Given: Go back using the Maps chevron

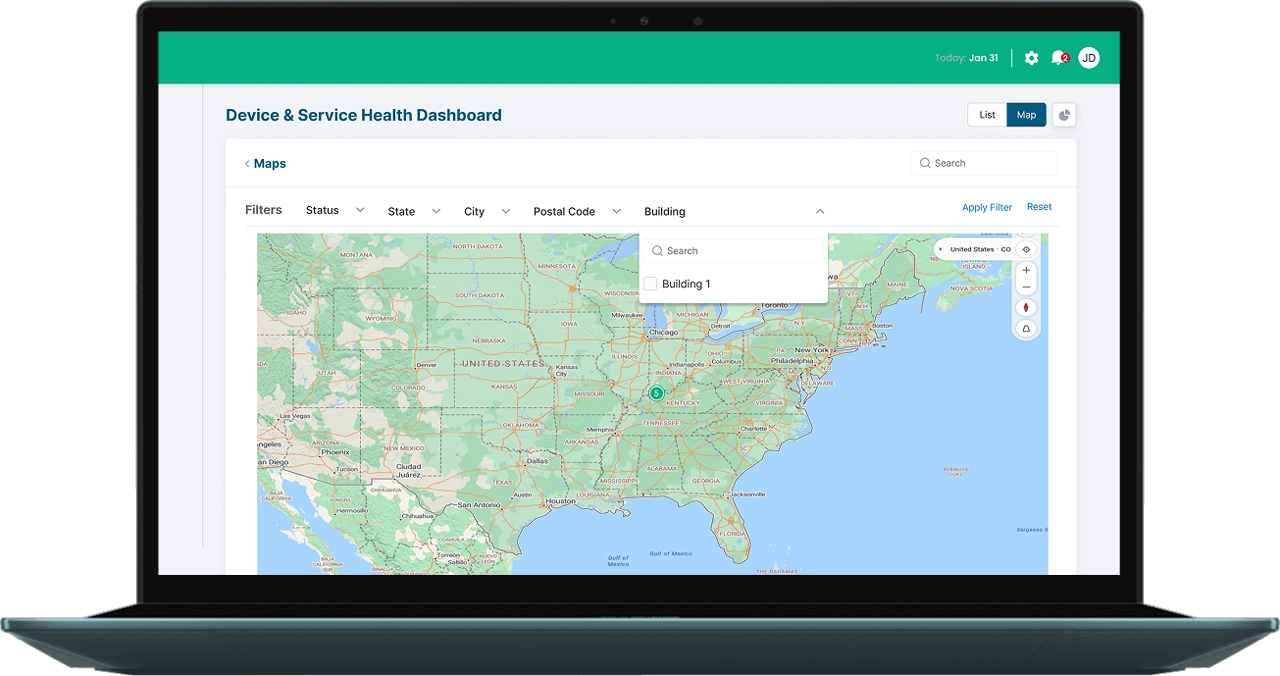Looking at the screenshot, I should pos(247,164).
